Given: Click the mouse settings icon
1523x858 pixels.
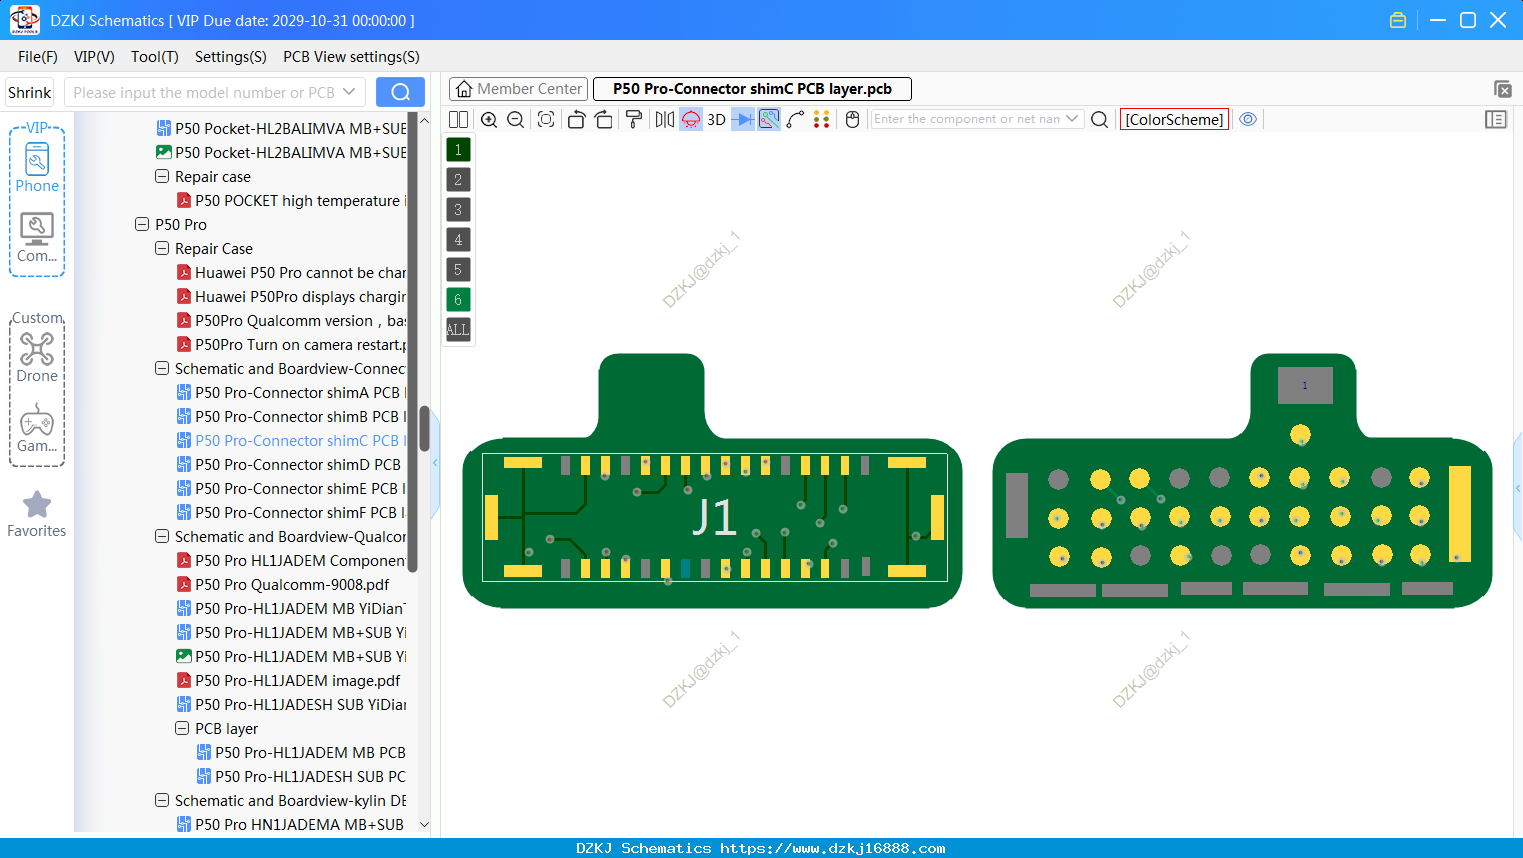Looking at the screenshot, I should (x=852, y=119).
